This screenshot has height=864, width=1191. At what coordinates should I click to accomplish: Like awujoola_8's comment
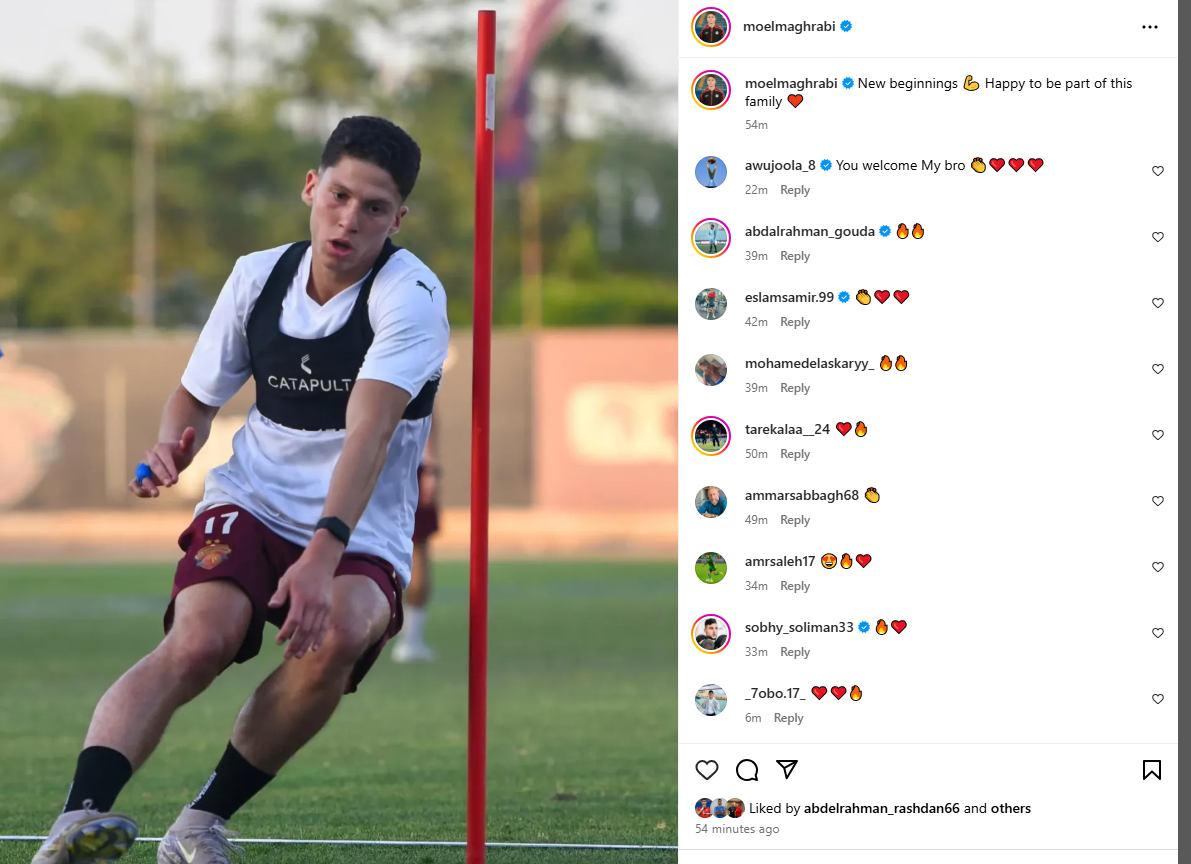pos(1158,171)
